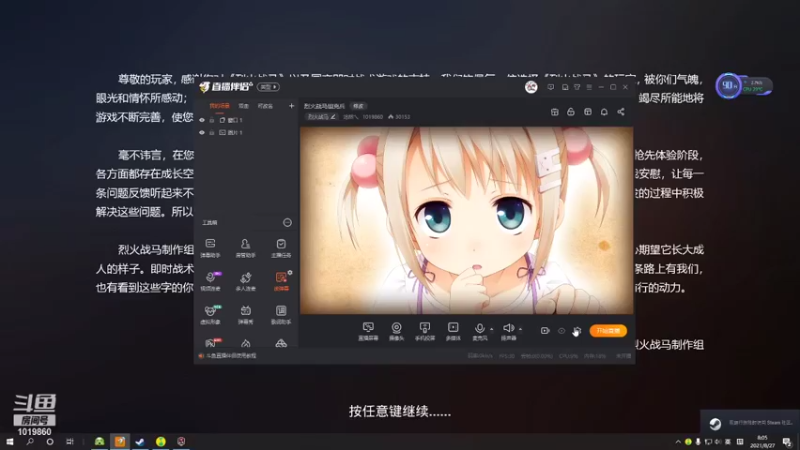The height and width of the screenshot is (450, 800).
Task: Click the share icon above the preview
Action: pos(621,112)
